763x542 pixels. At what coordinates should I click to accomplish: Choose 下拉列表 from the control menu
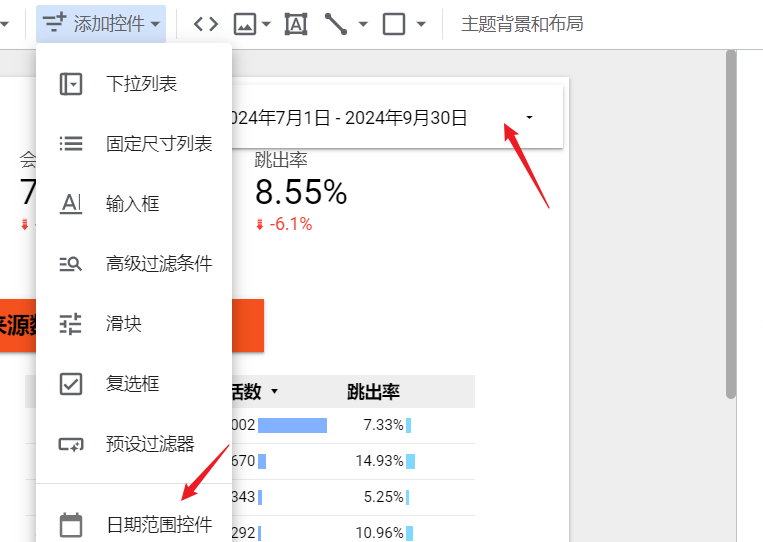[134, 84]
